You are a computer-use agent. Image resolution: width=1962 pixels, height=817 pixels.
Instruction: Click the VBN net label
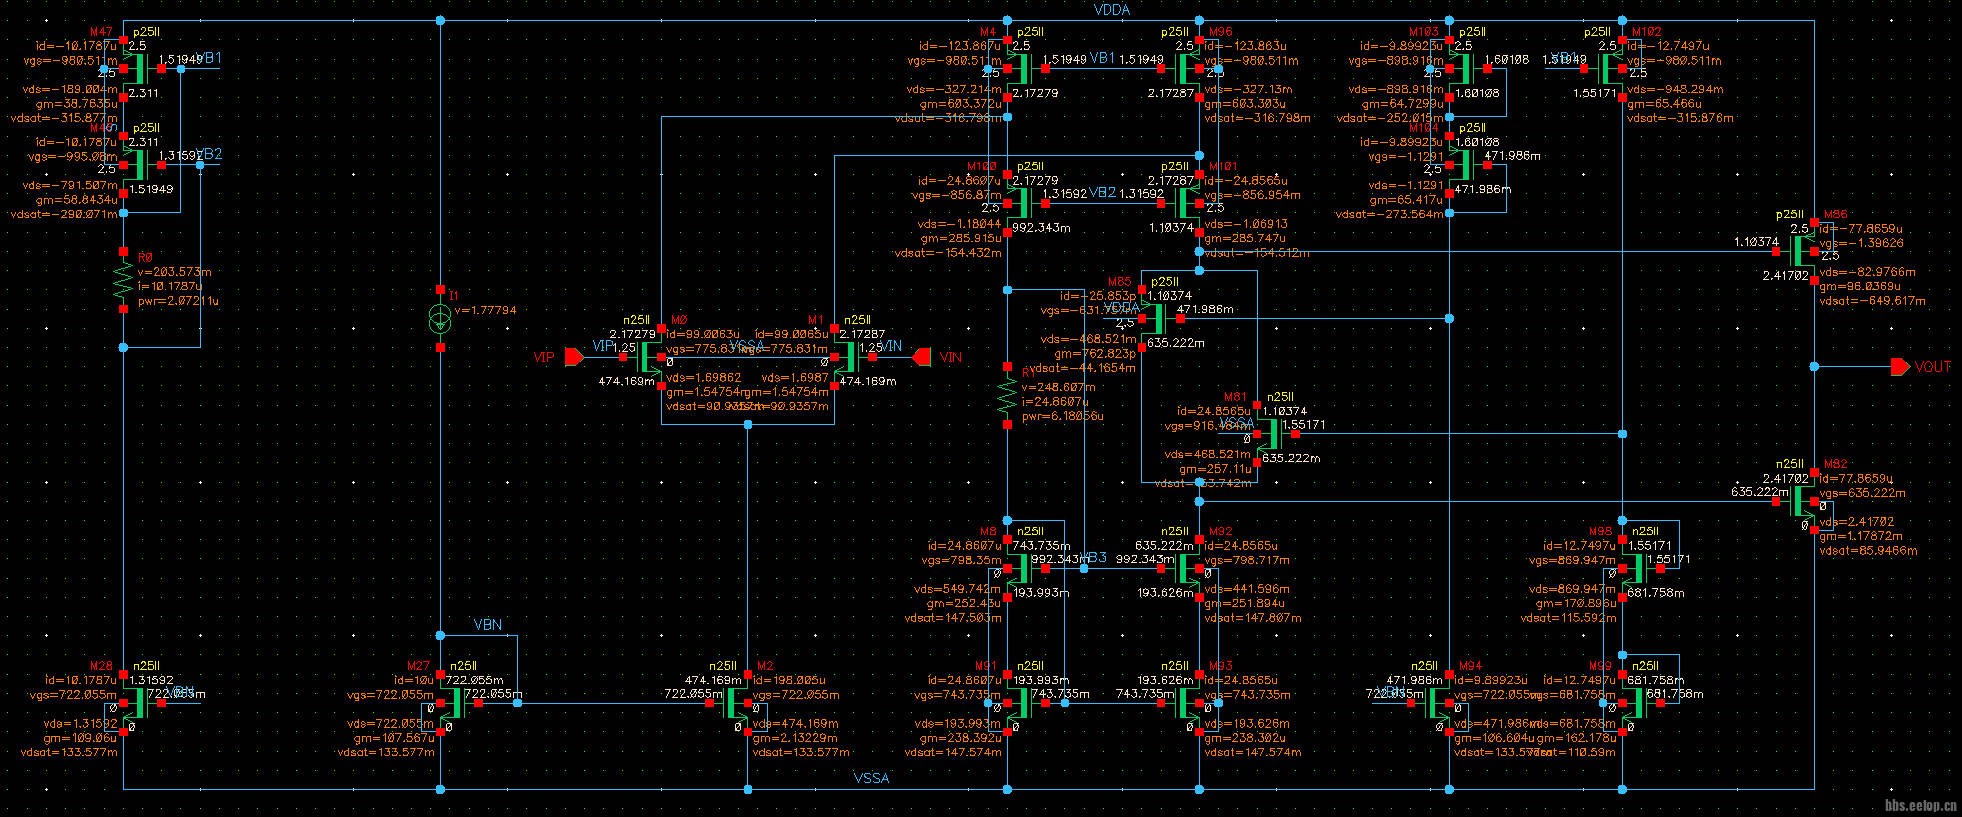[487, 625]
